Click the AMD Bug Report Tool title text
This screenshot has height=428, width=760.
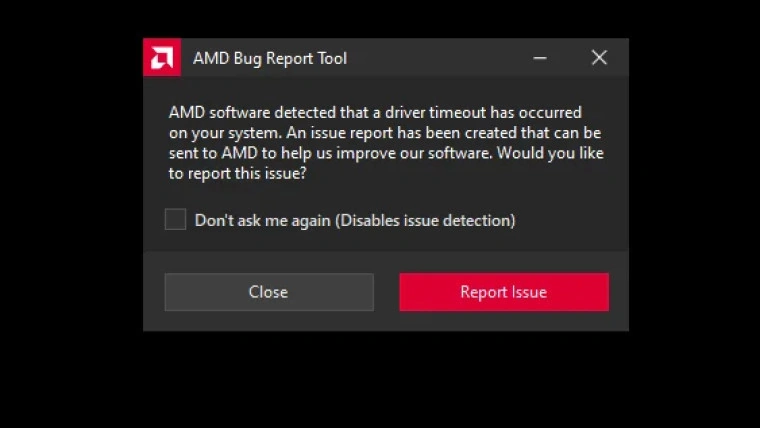coord(270,58)
